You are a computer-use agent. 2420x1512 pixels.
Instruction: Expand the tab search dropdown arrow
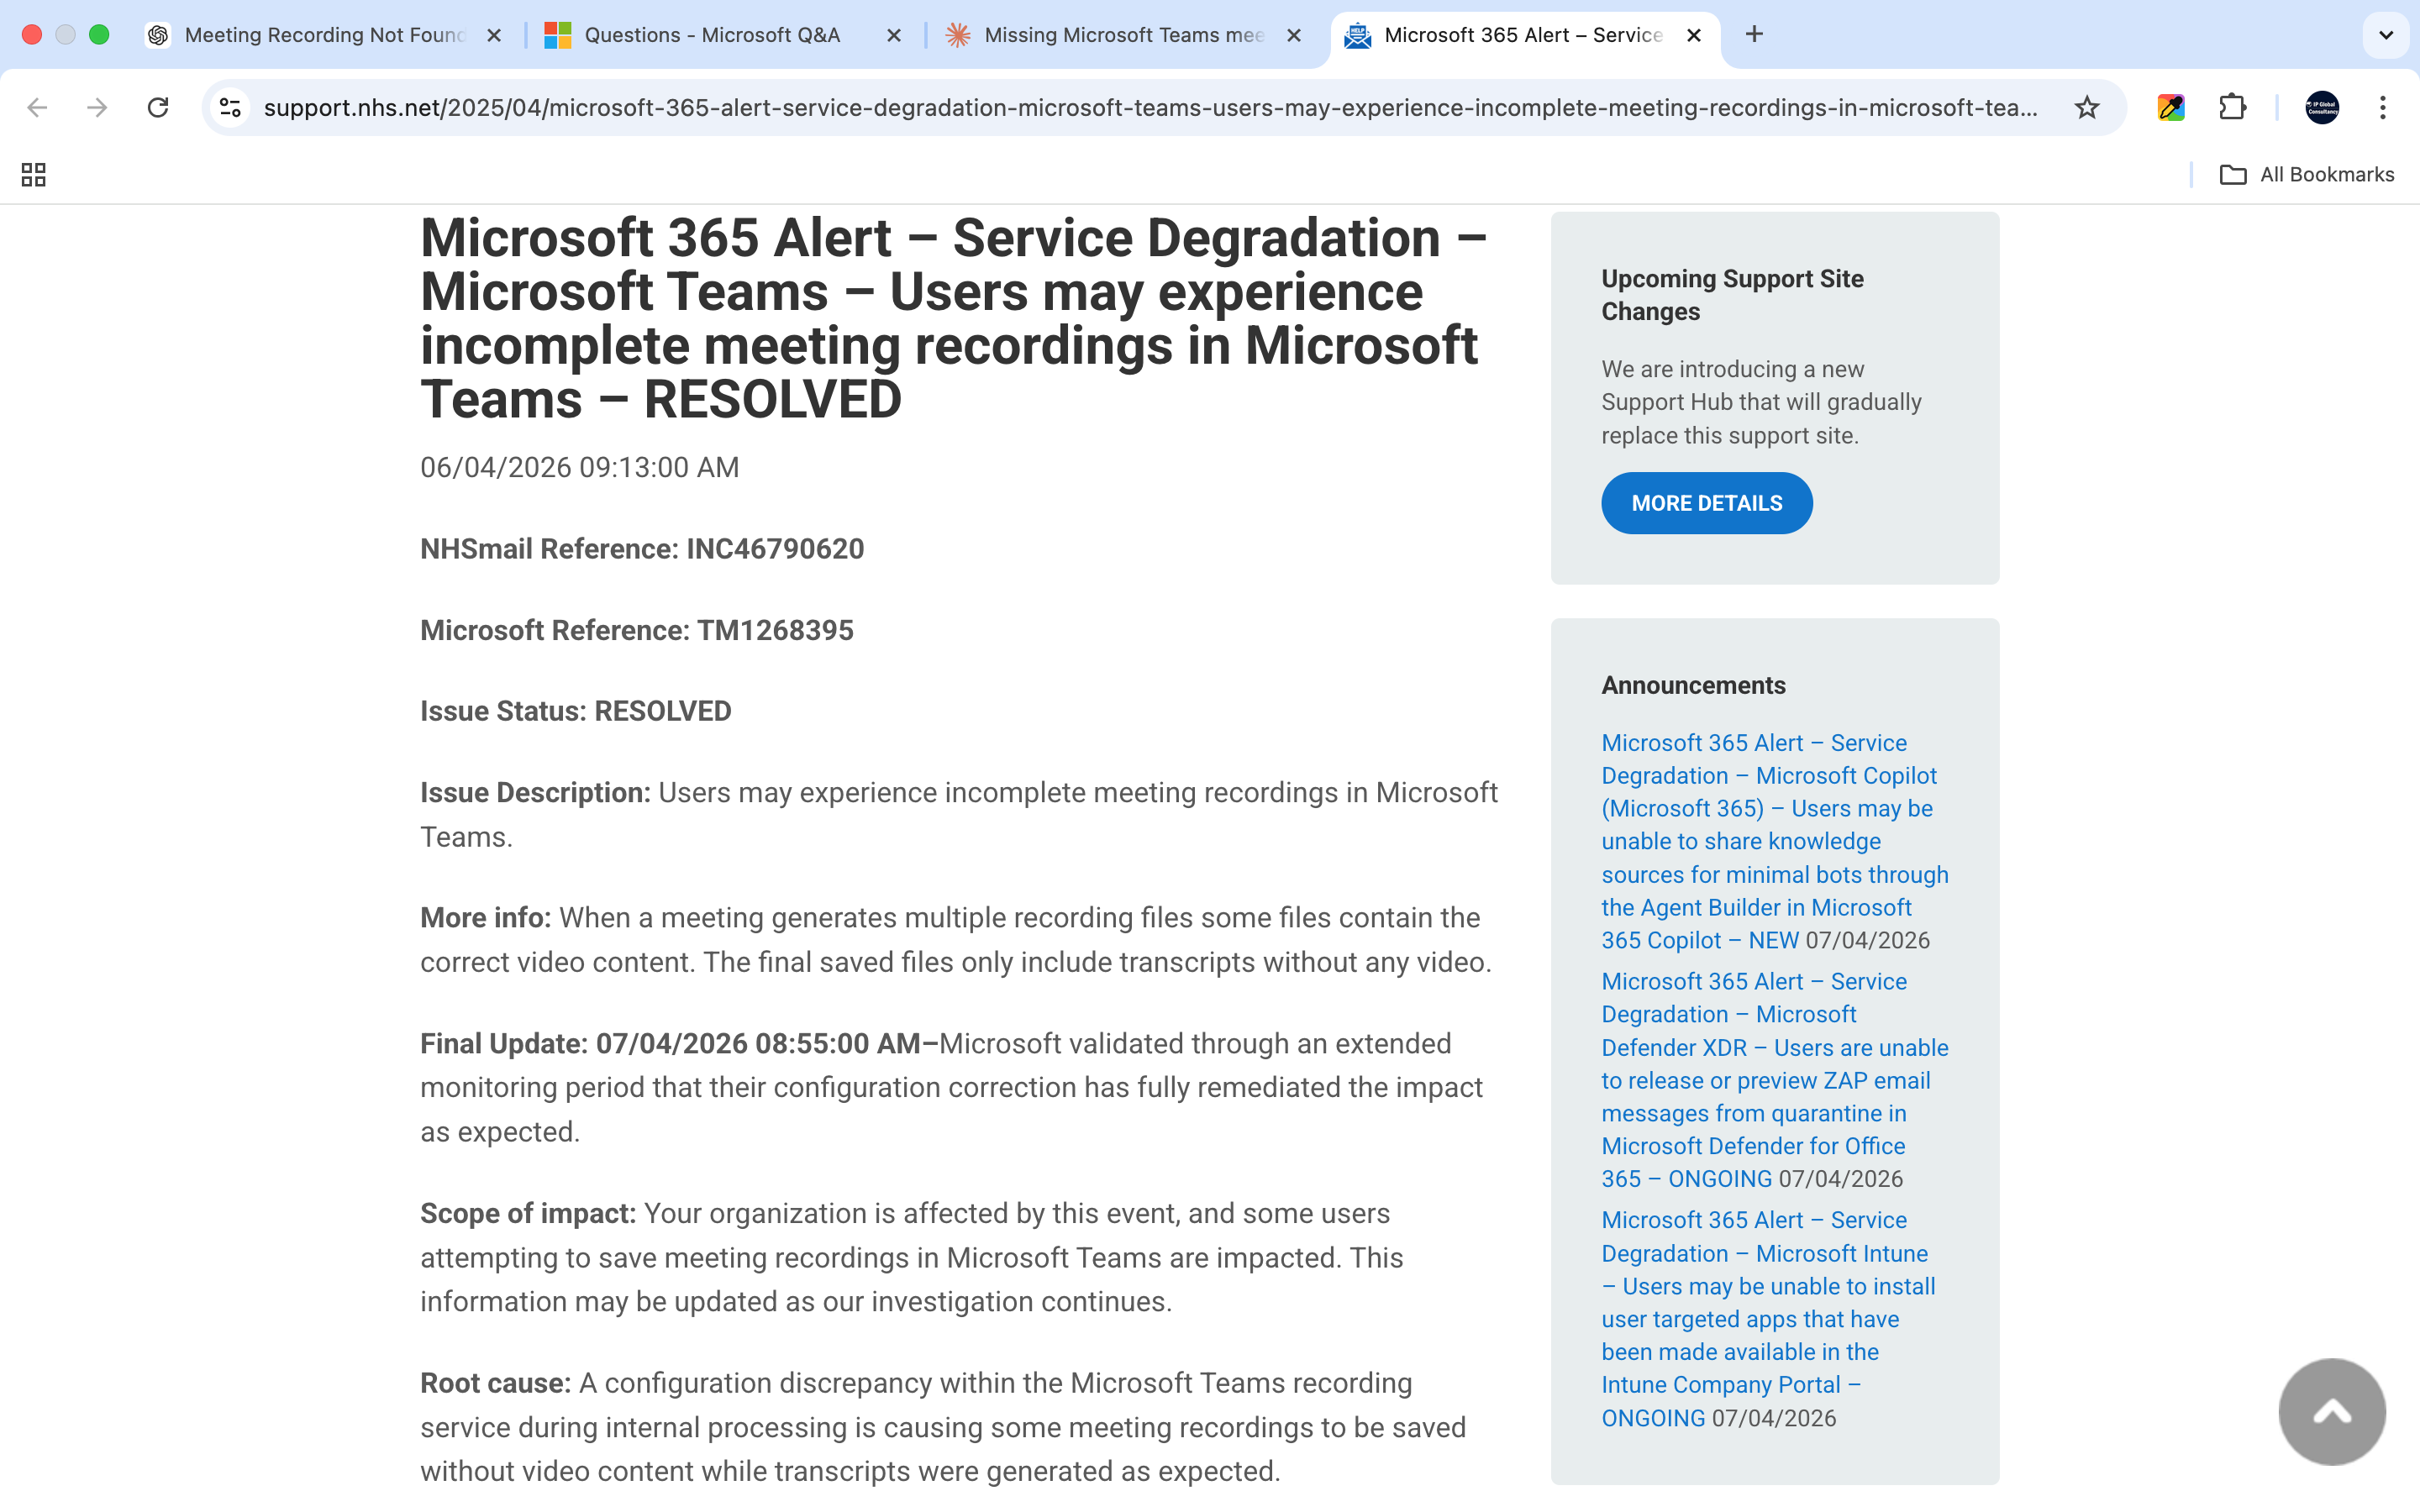(2386, 35)
